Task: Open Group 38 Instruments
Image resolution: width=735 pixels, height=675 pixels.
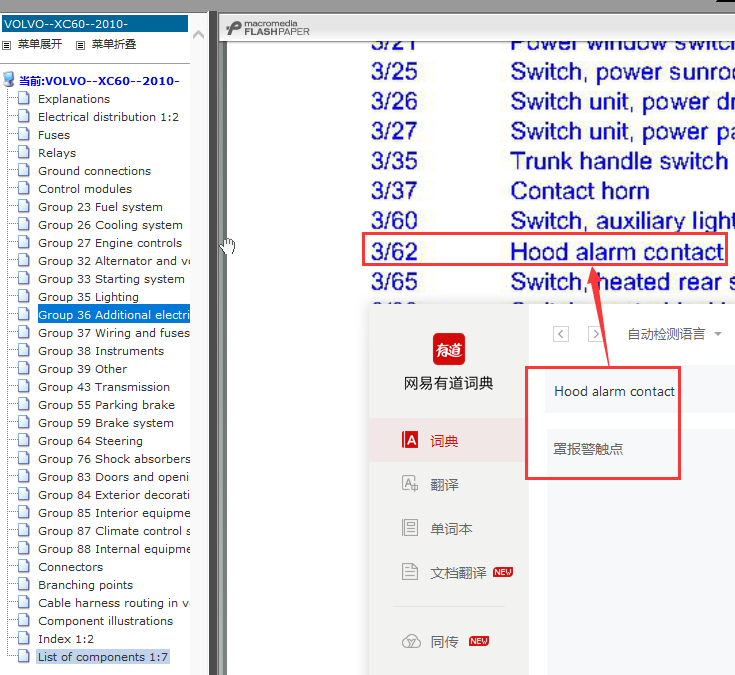Action: [101, 351]
